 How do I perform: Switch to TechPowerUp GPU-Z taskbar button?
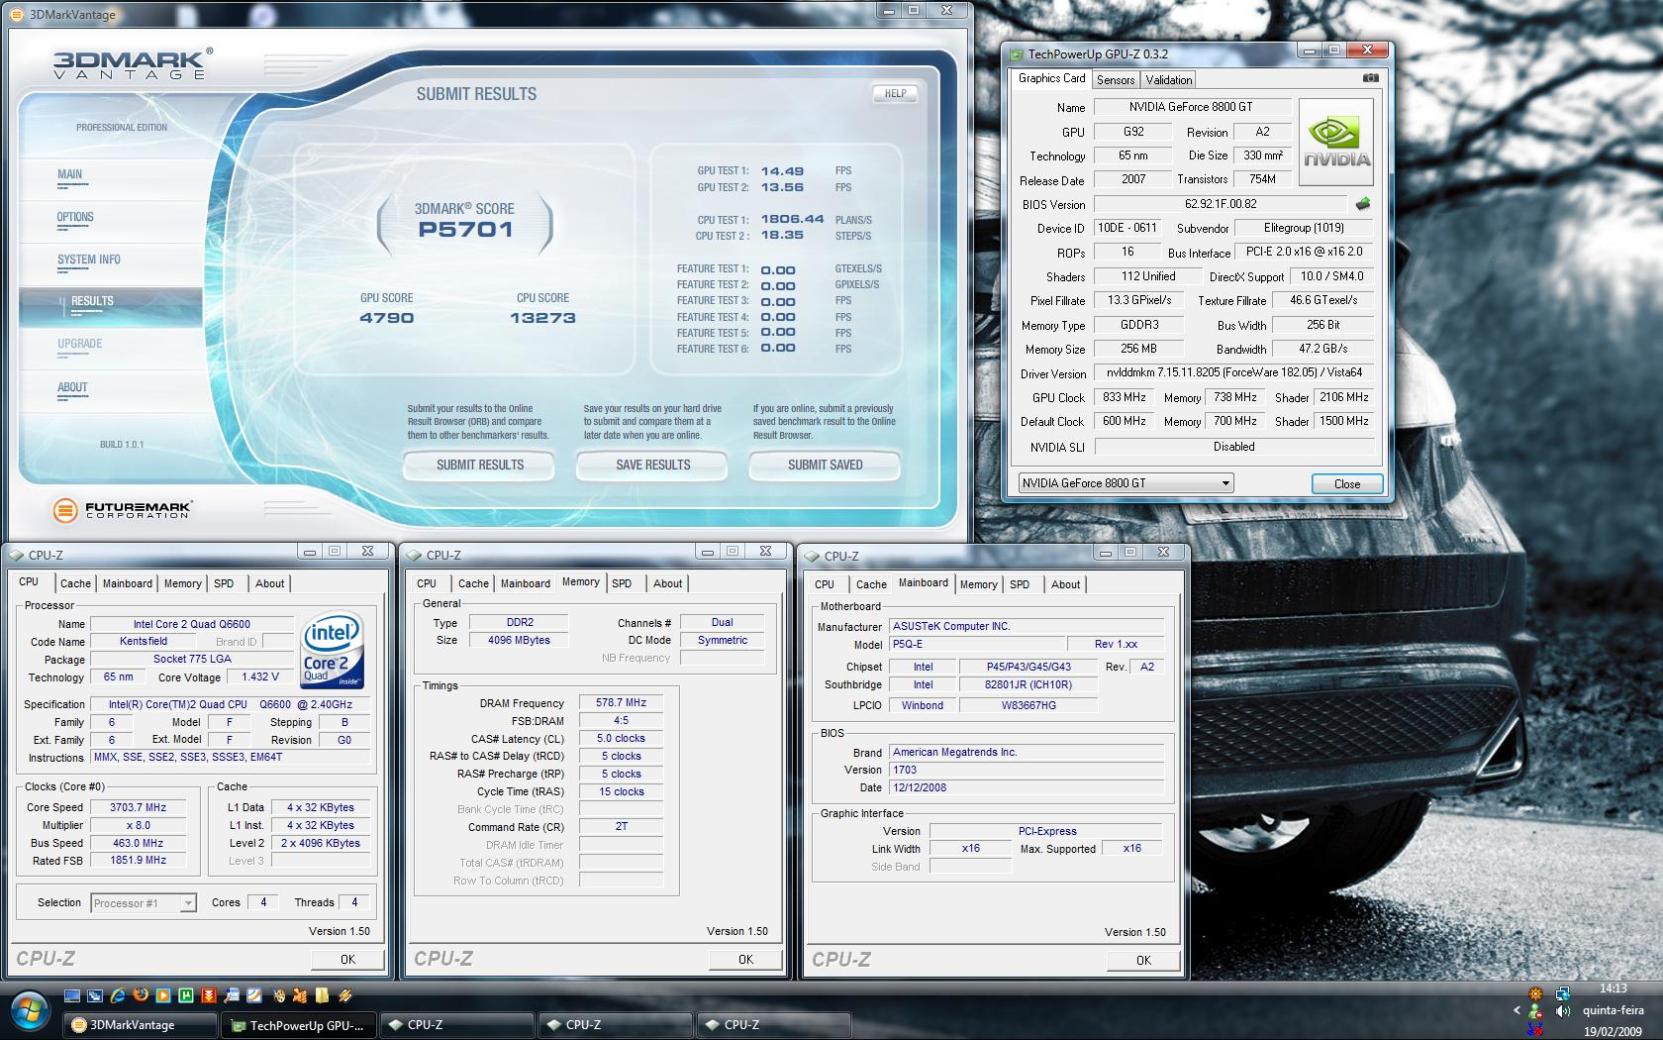coord(298,1025)
